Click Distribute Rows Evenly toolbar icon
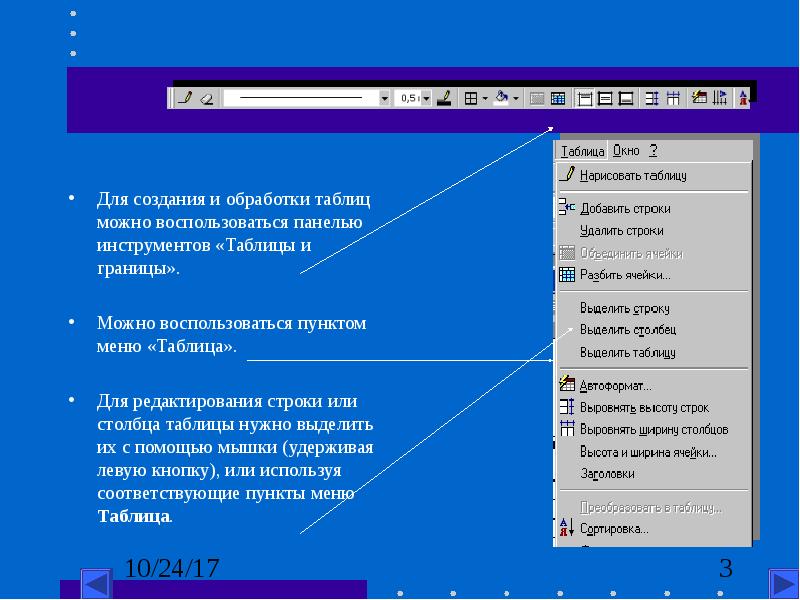 coord(652,98)
